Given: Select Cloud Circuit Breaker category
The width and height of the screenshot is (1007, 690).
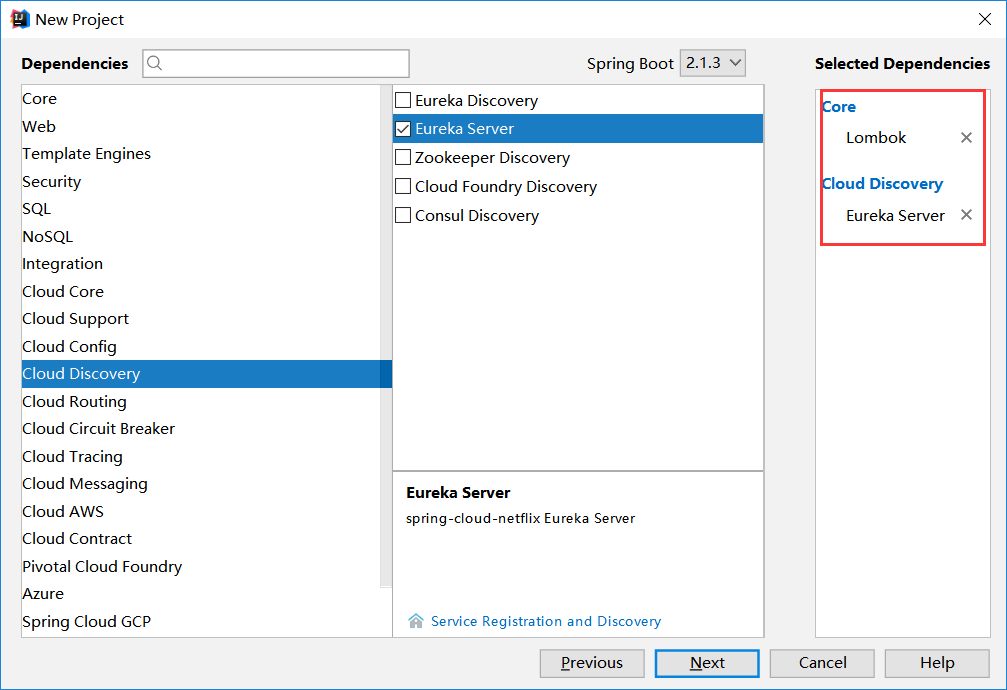Looking at the screenshot, I should coord(200,429).
